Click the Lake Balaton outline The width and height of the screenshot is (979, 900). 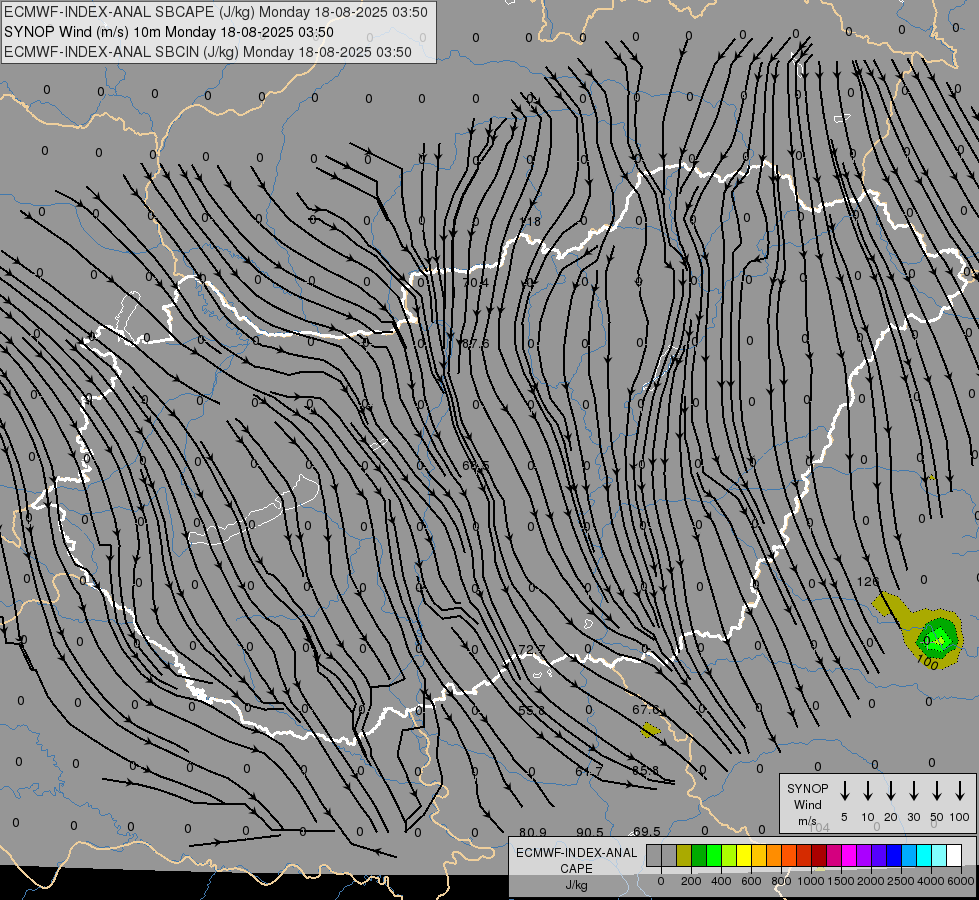[255, 512]
